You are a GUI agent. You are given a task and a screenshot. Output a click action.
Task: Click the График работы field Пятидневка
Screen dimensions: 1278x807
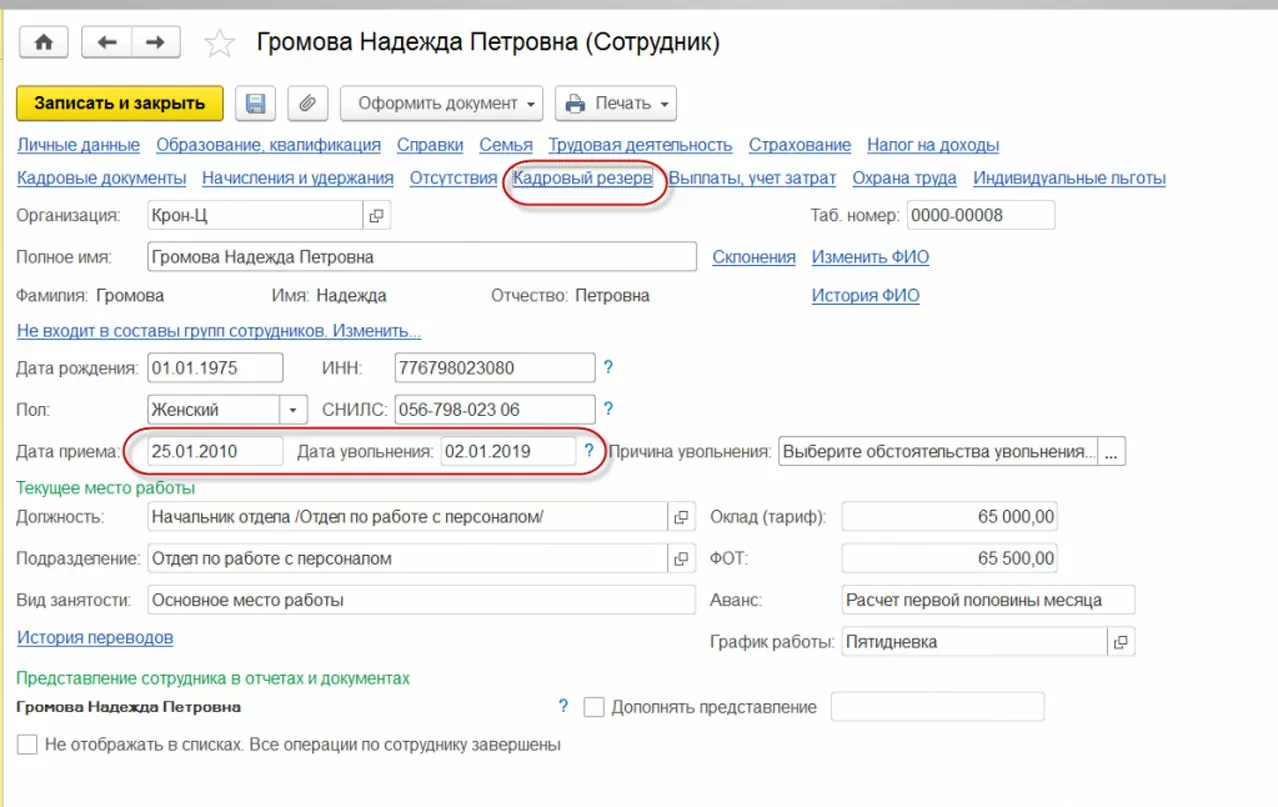[974, 642]
